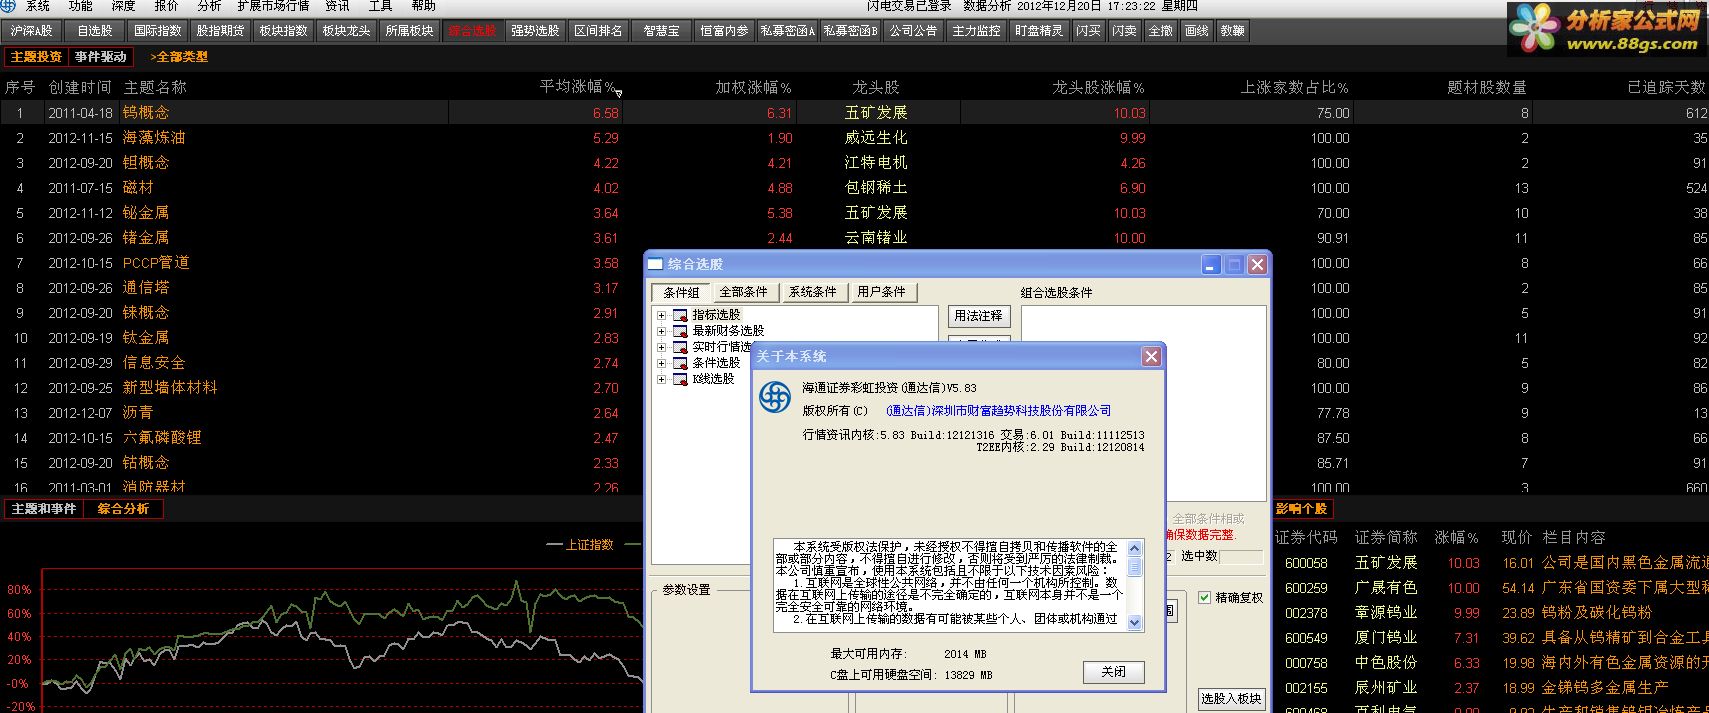1709x713 pixels.
Task: Click the 闪卖 quick-sell button
Action: pos(1125,31)
